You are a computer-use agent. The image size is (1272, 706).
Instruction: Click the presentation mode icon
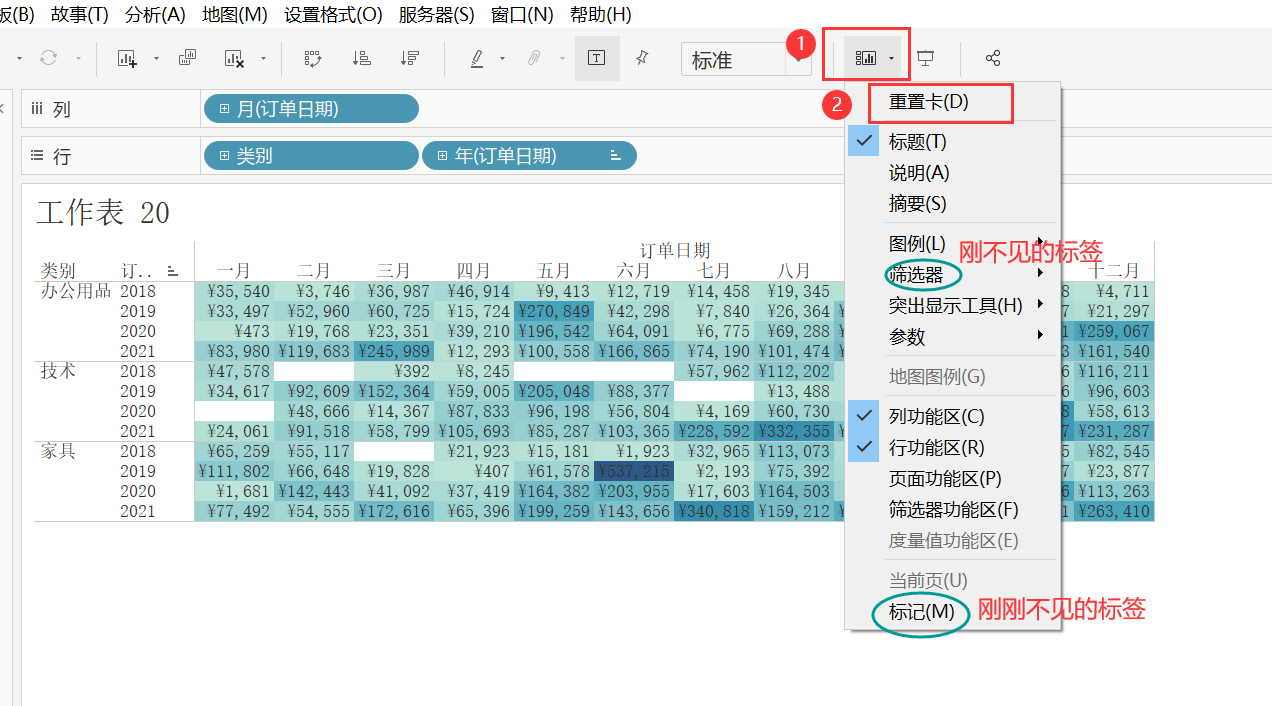click(x=926, y=58)
